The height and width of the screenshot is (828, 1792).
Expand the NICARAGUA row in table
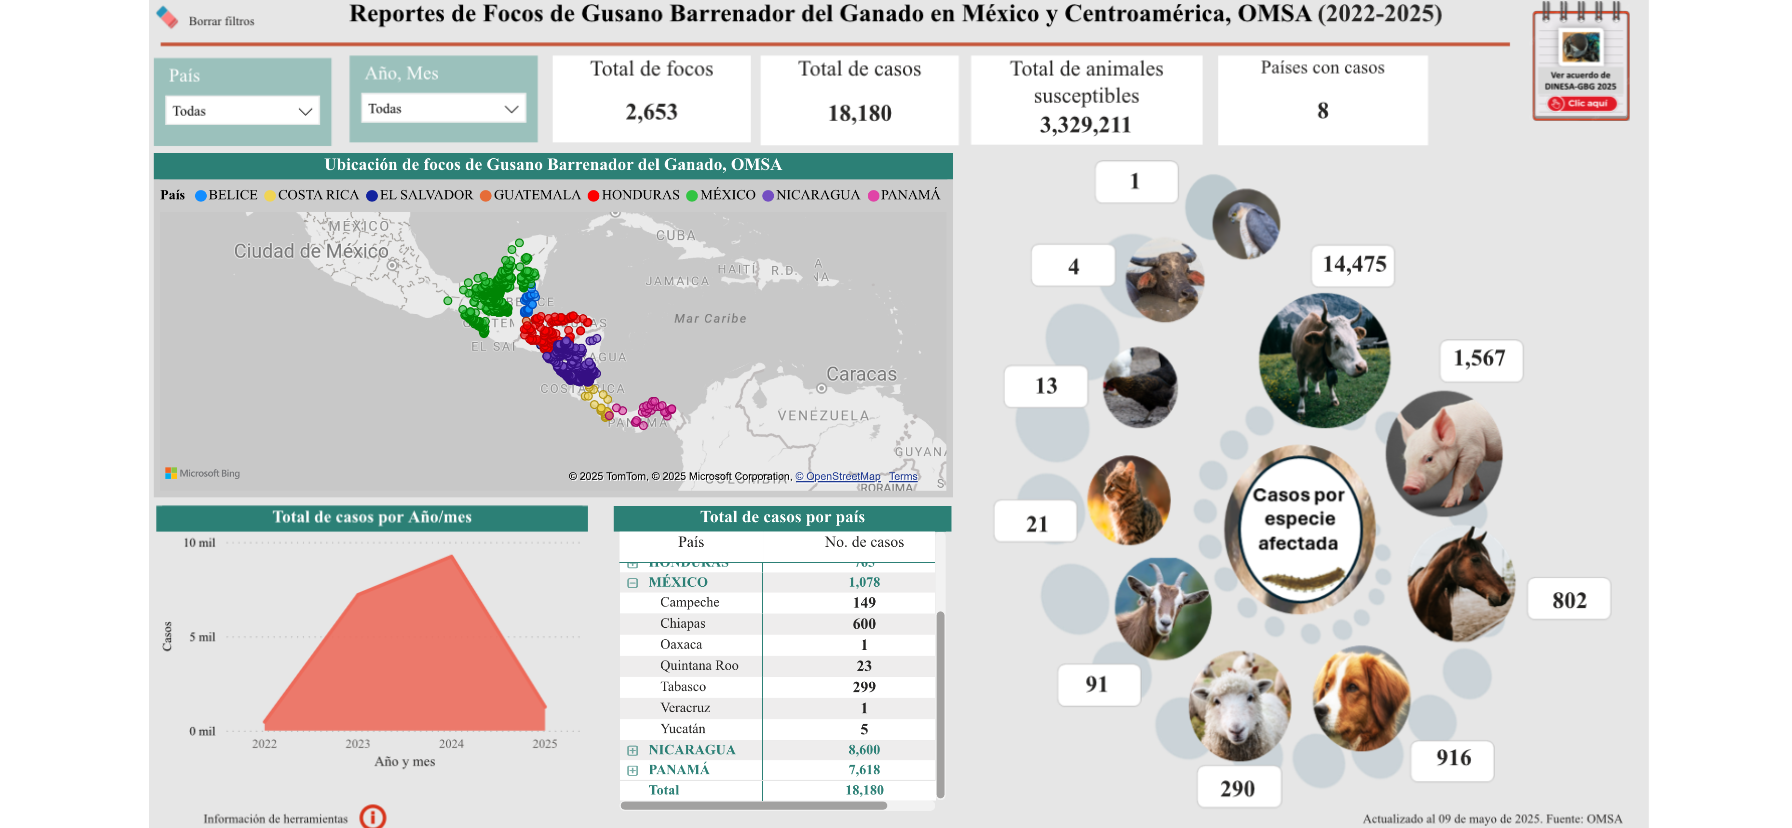[x=632, y=750]
